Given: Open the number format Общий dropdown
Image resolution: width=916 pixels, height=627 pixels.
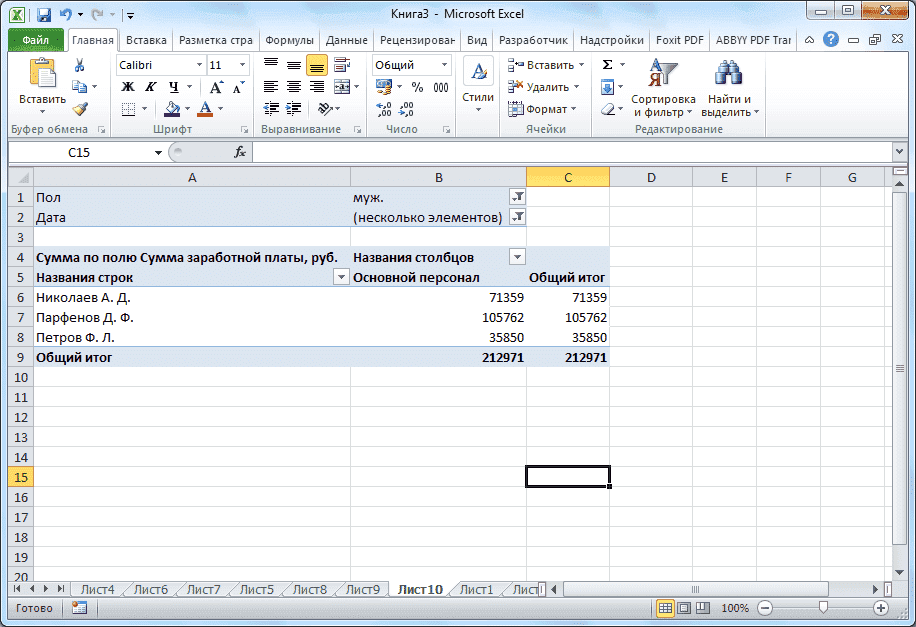Looking at the screenshot, I should click(444, 64).
